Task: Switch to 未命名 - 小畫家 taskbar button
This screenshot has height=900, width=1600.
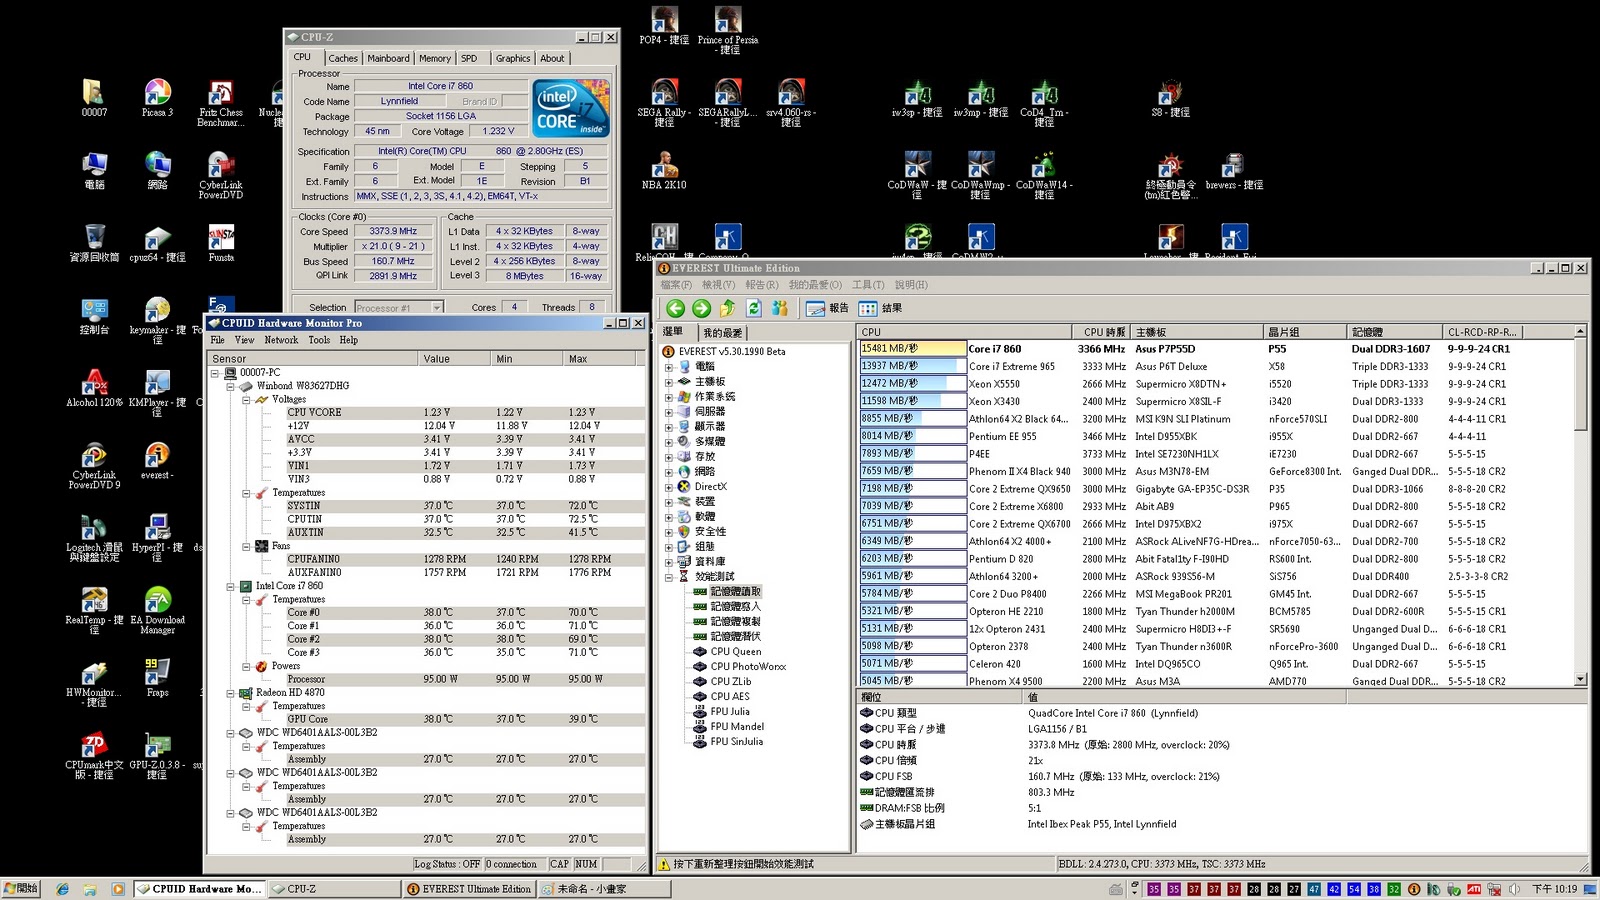Action: pos(604,888)
